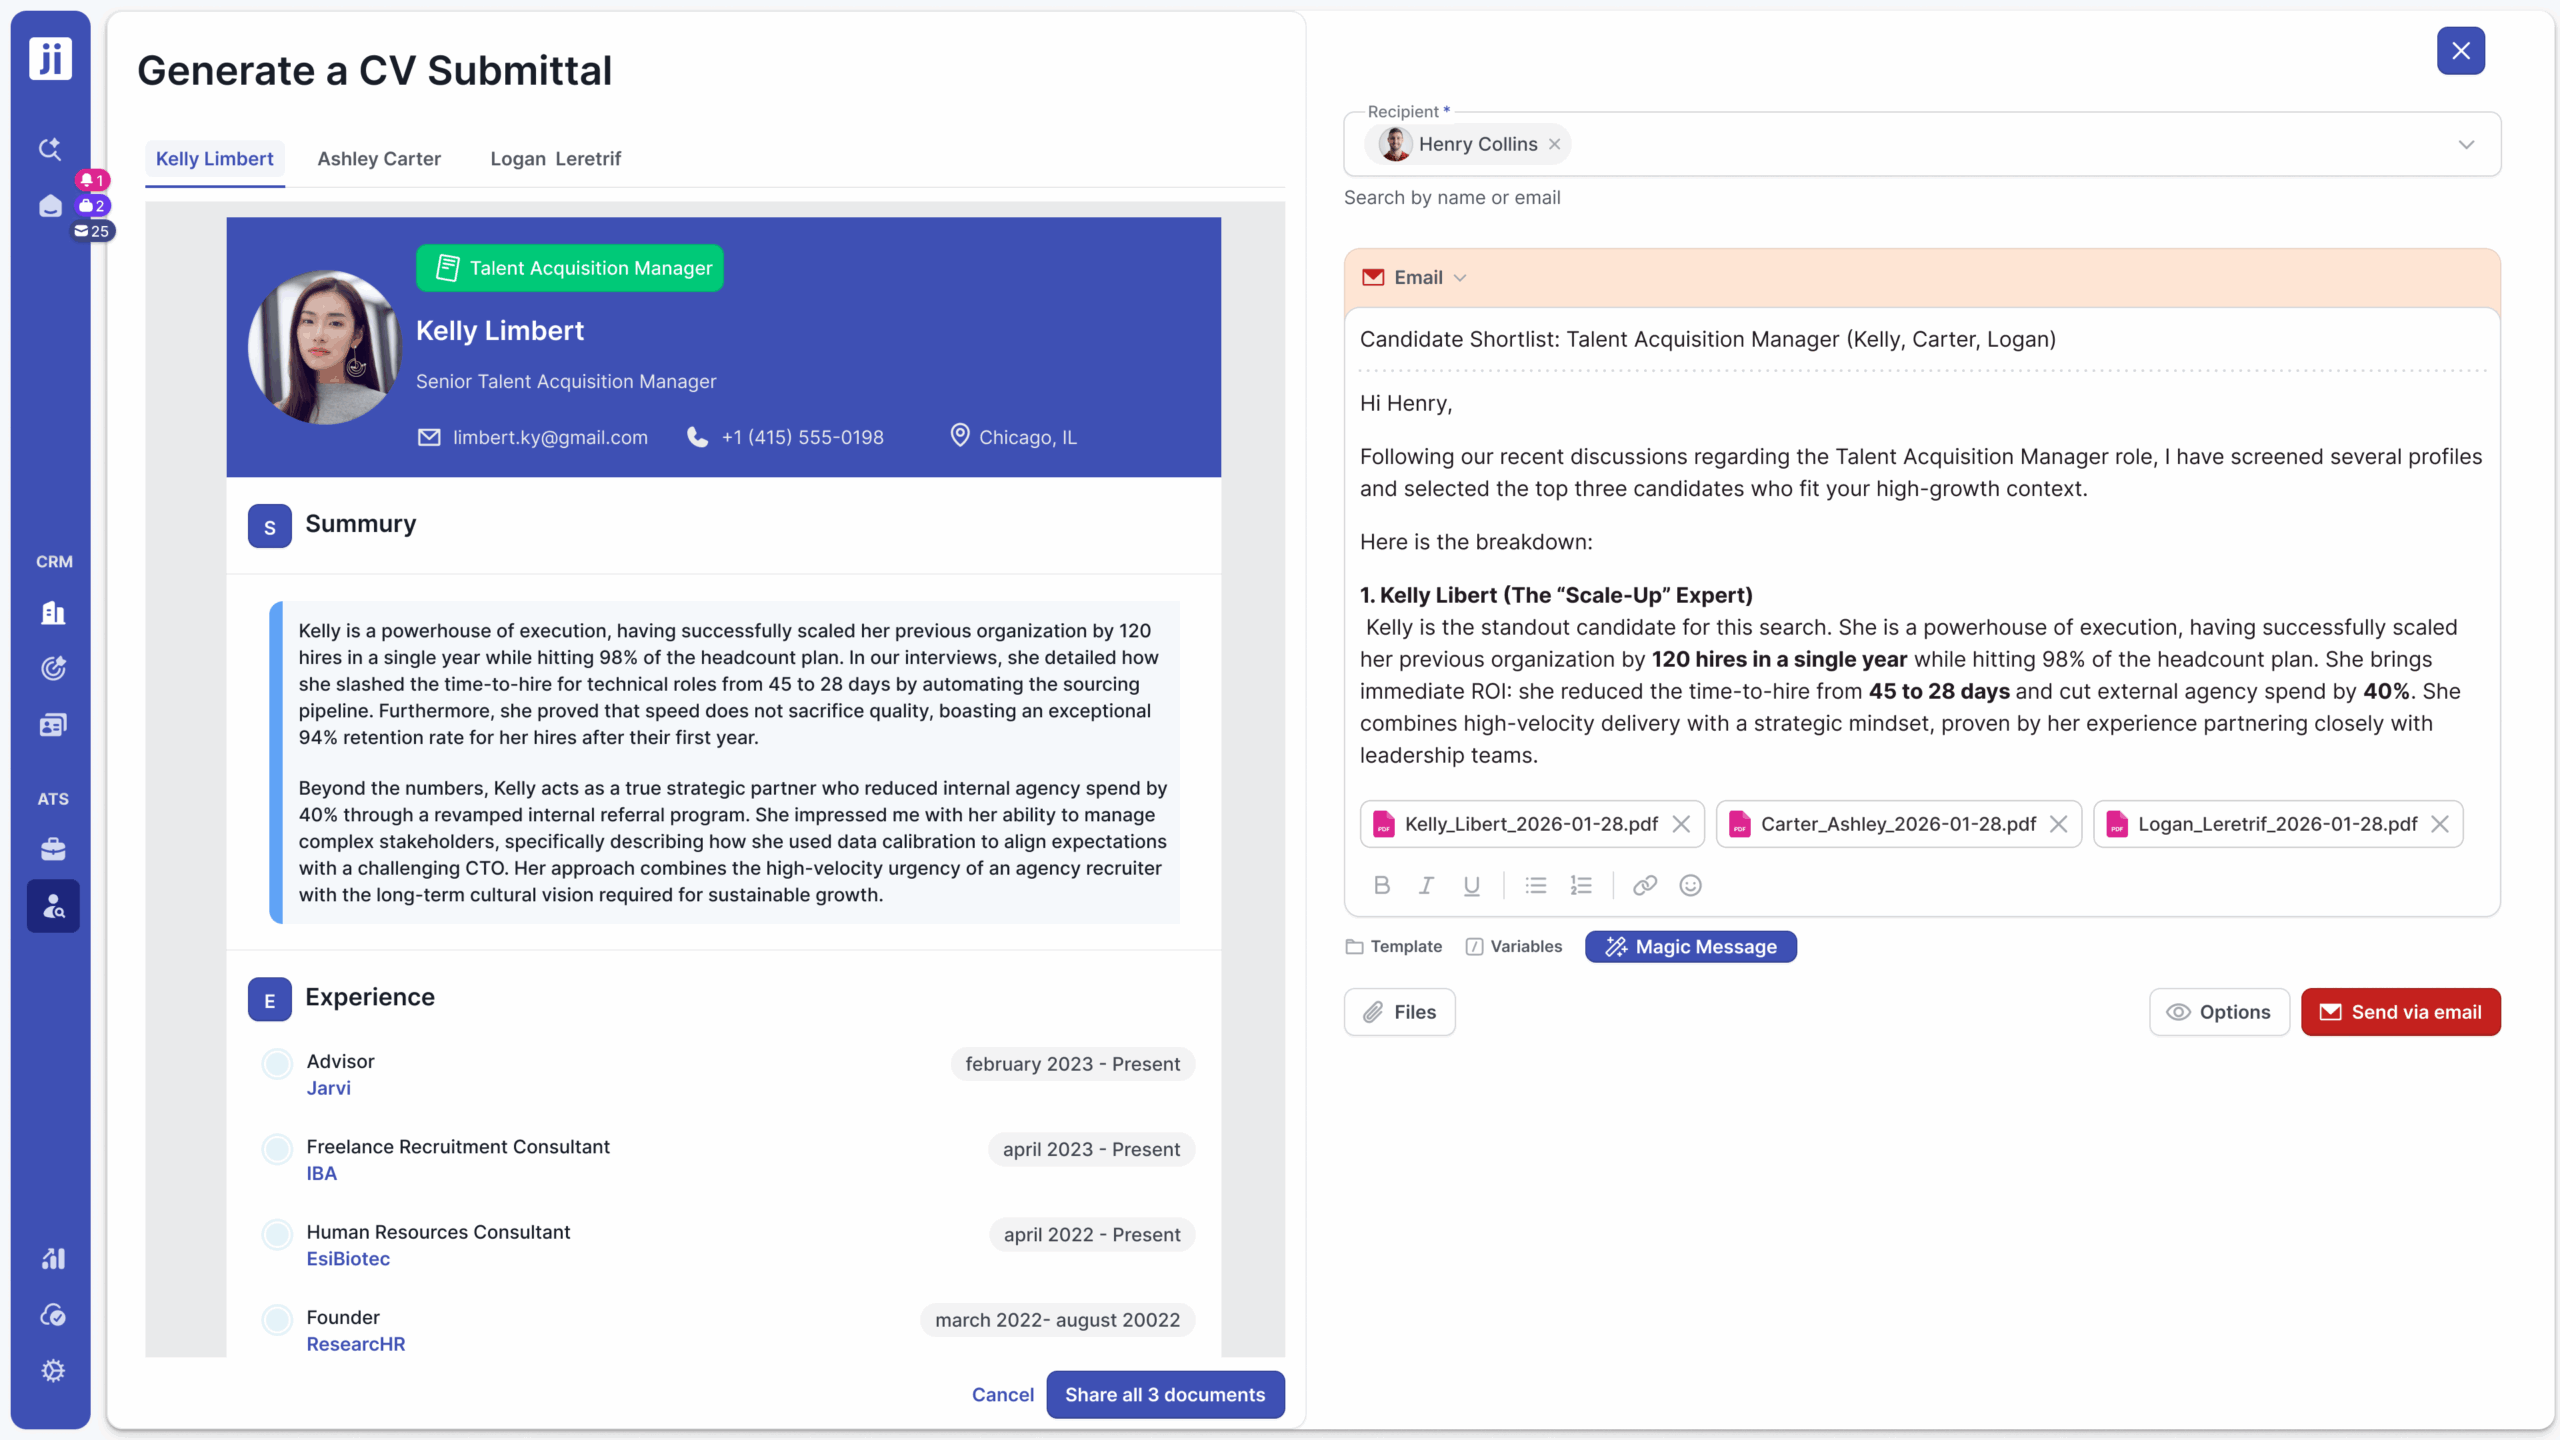Click Share all 3 documents button
This screenshot has width=2560, height=1440.
(1165, 1394)
